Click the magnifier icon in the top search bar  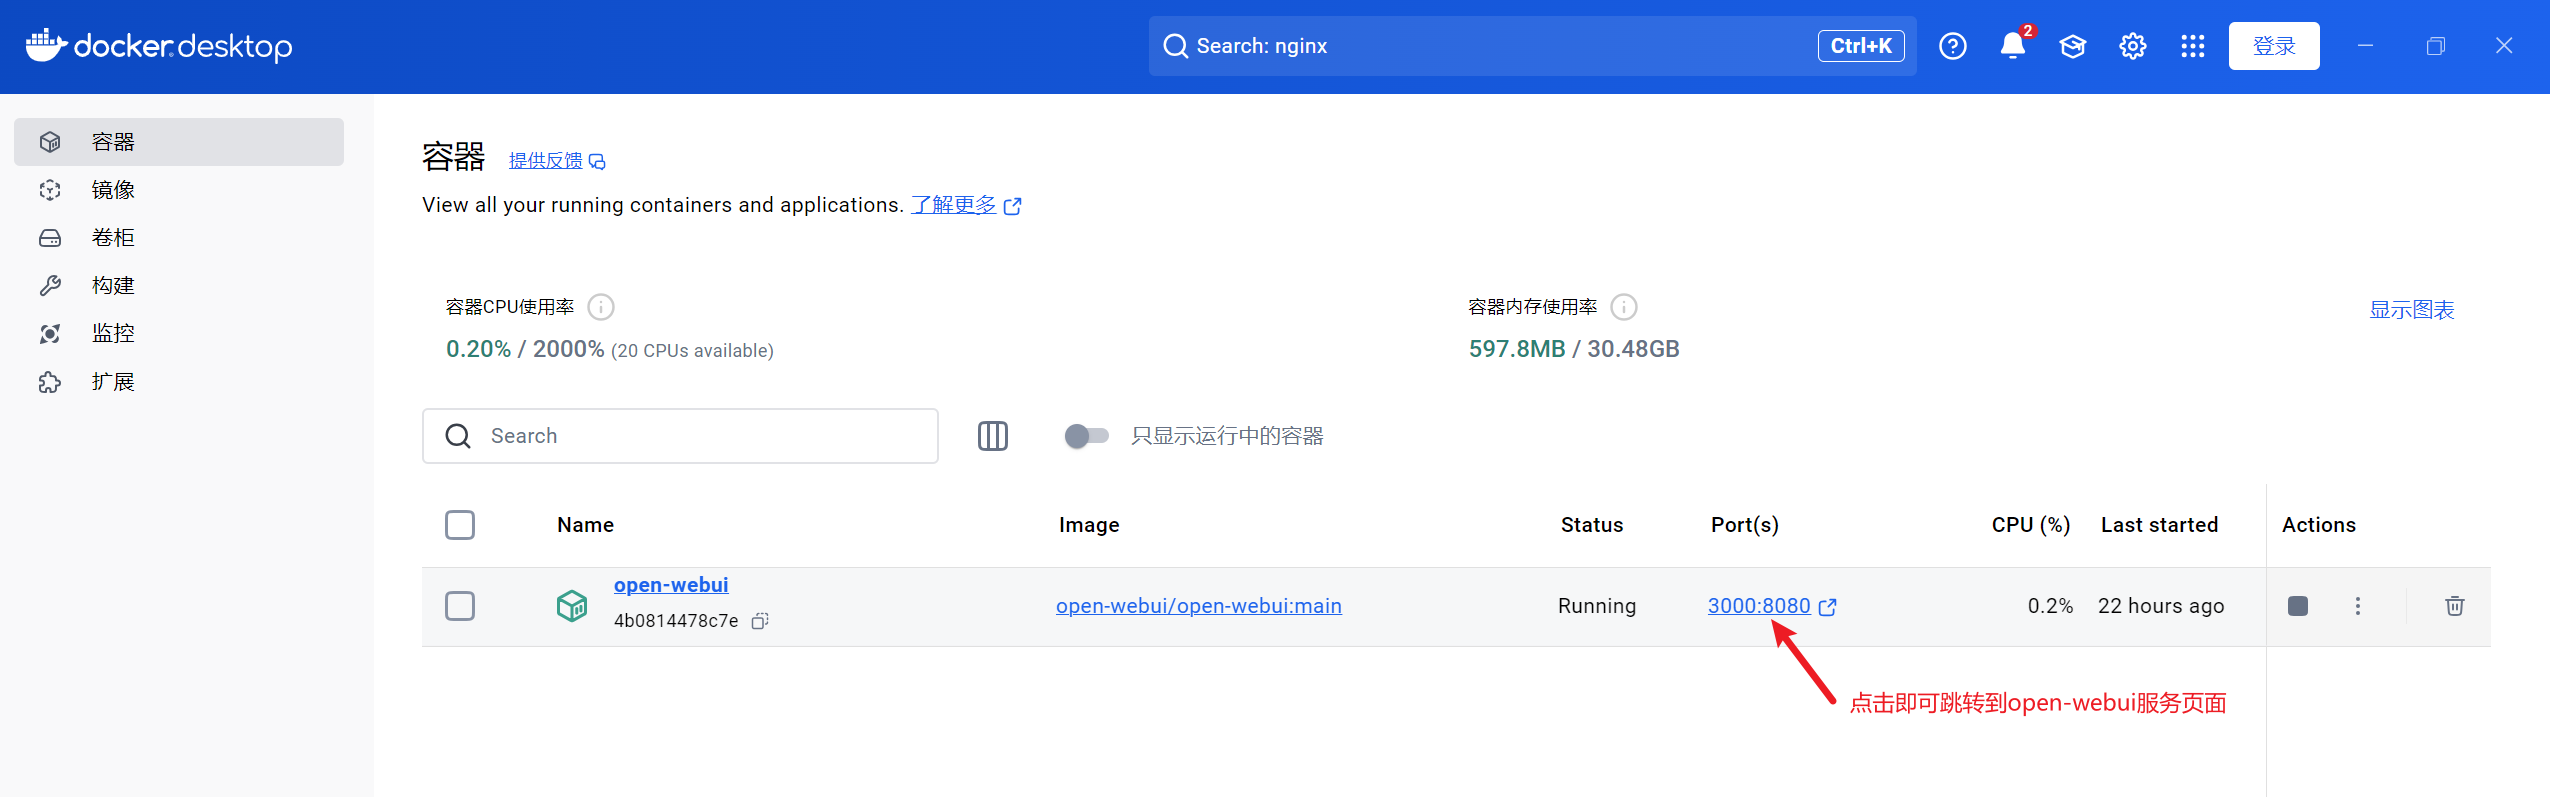[x=1175, y=46]
